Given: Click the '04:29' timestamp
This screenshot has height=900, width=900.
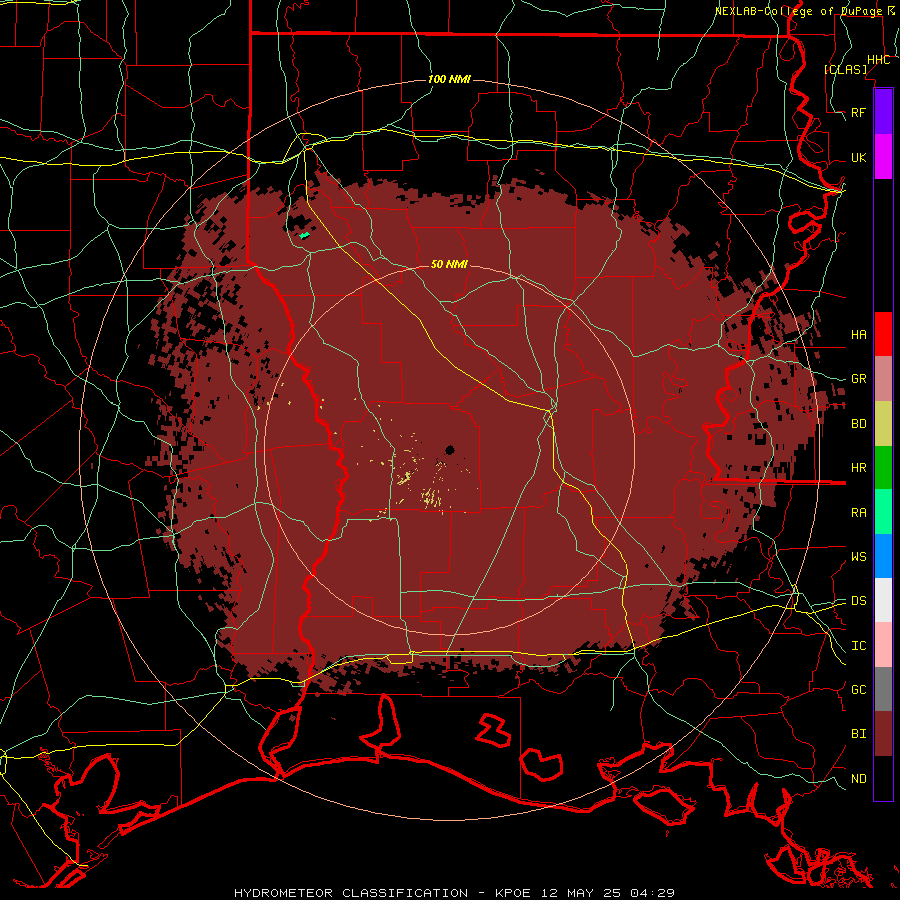Looking at the screenshot, I should click(652, 893).
